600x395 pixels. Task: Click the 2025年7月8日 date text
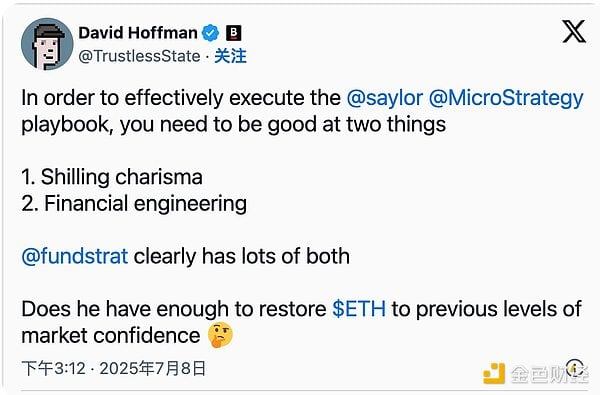click(x=153, y=369)
